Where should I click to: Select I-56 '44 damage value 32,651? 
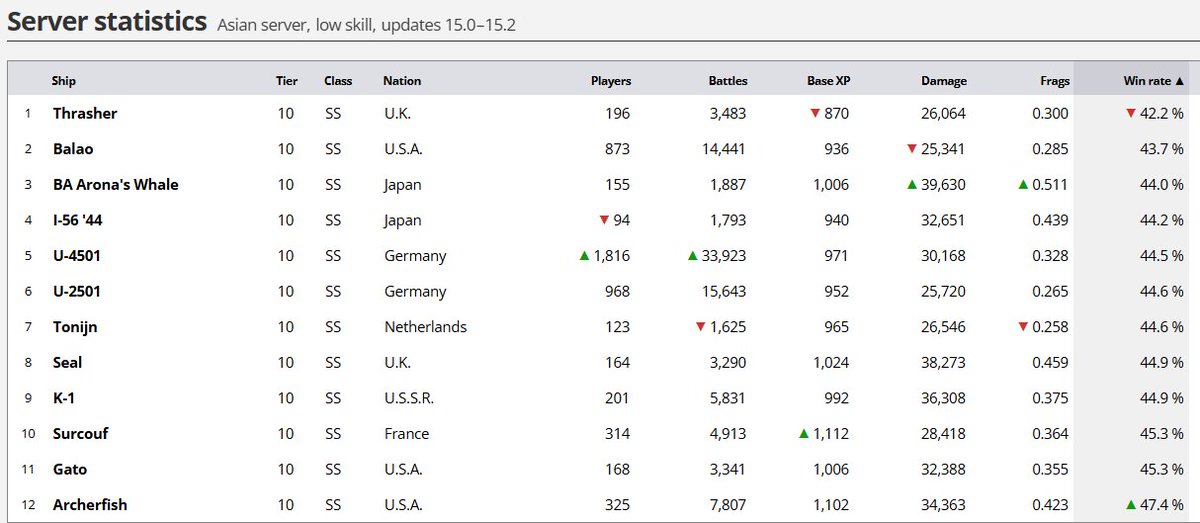943,220
